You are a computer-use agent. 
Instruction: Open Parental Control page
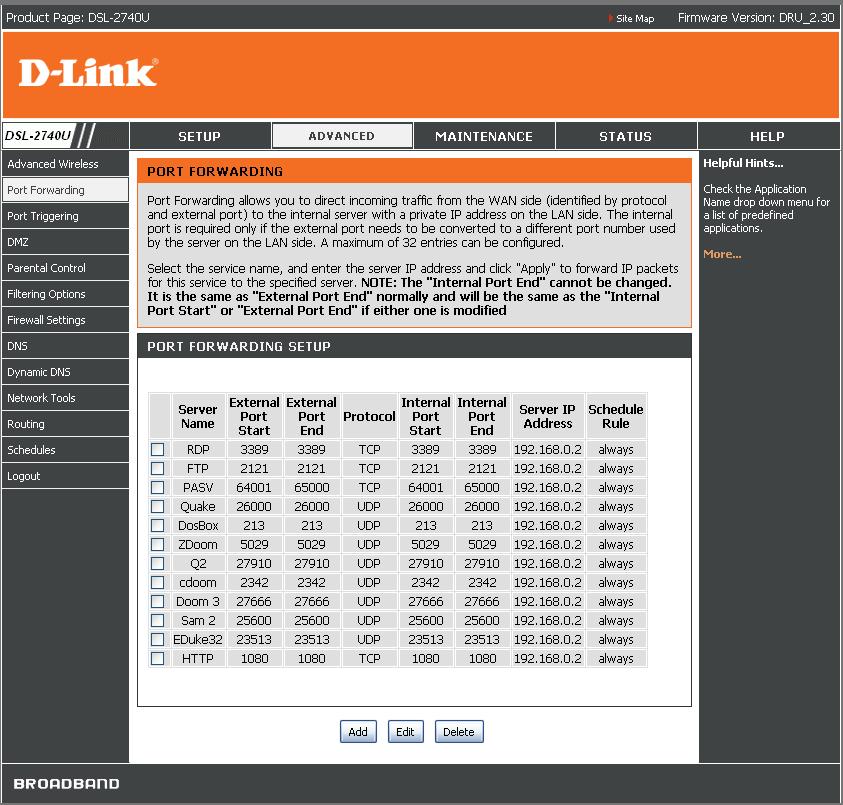[46, 268]
